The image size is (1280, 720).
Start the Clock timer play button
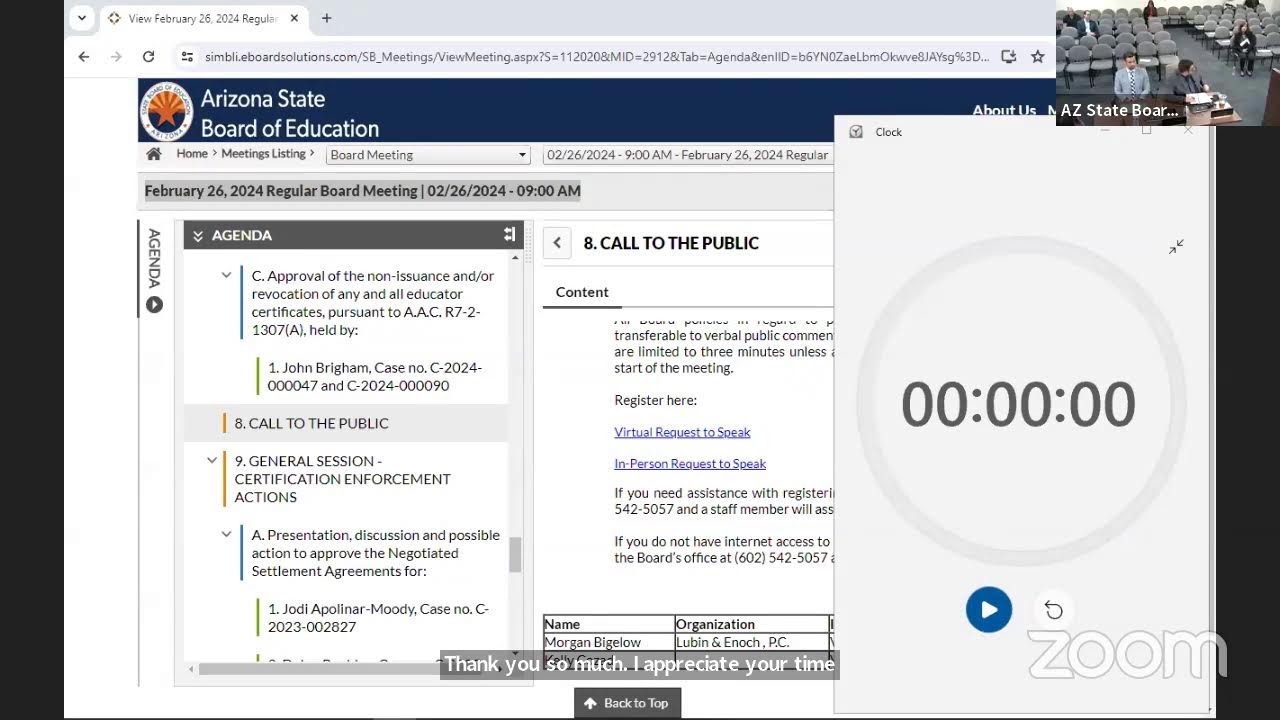[989, 610]
